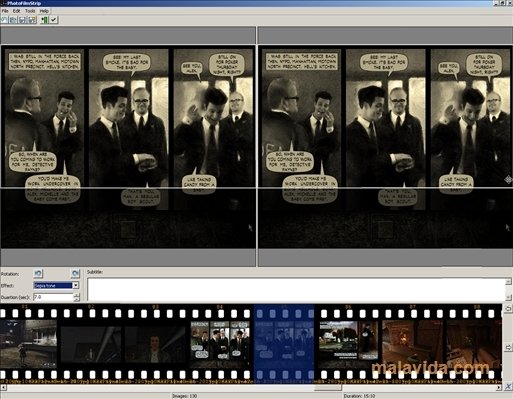Click the filmstrip horizontal scrollbar thumb
The height and width of the screenshot is (399, 513).
pyautogui.click(x=328, y=388)
